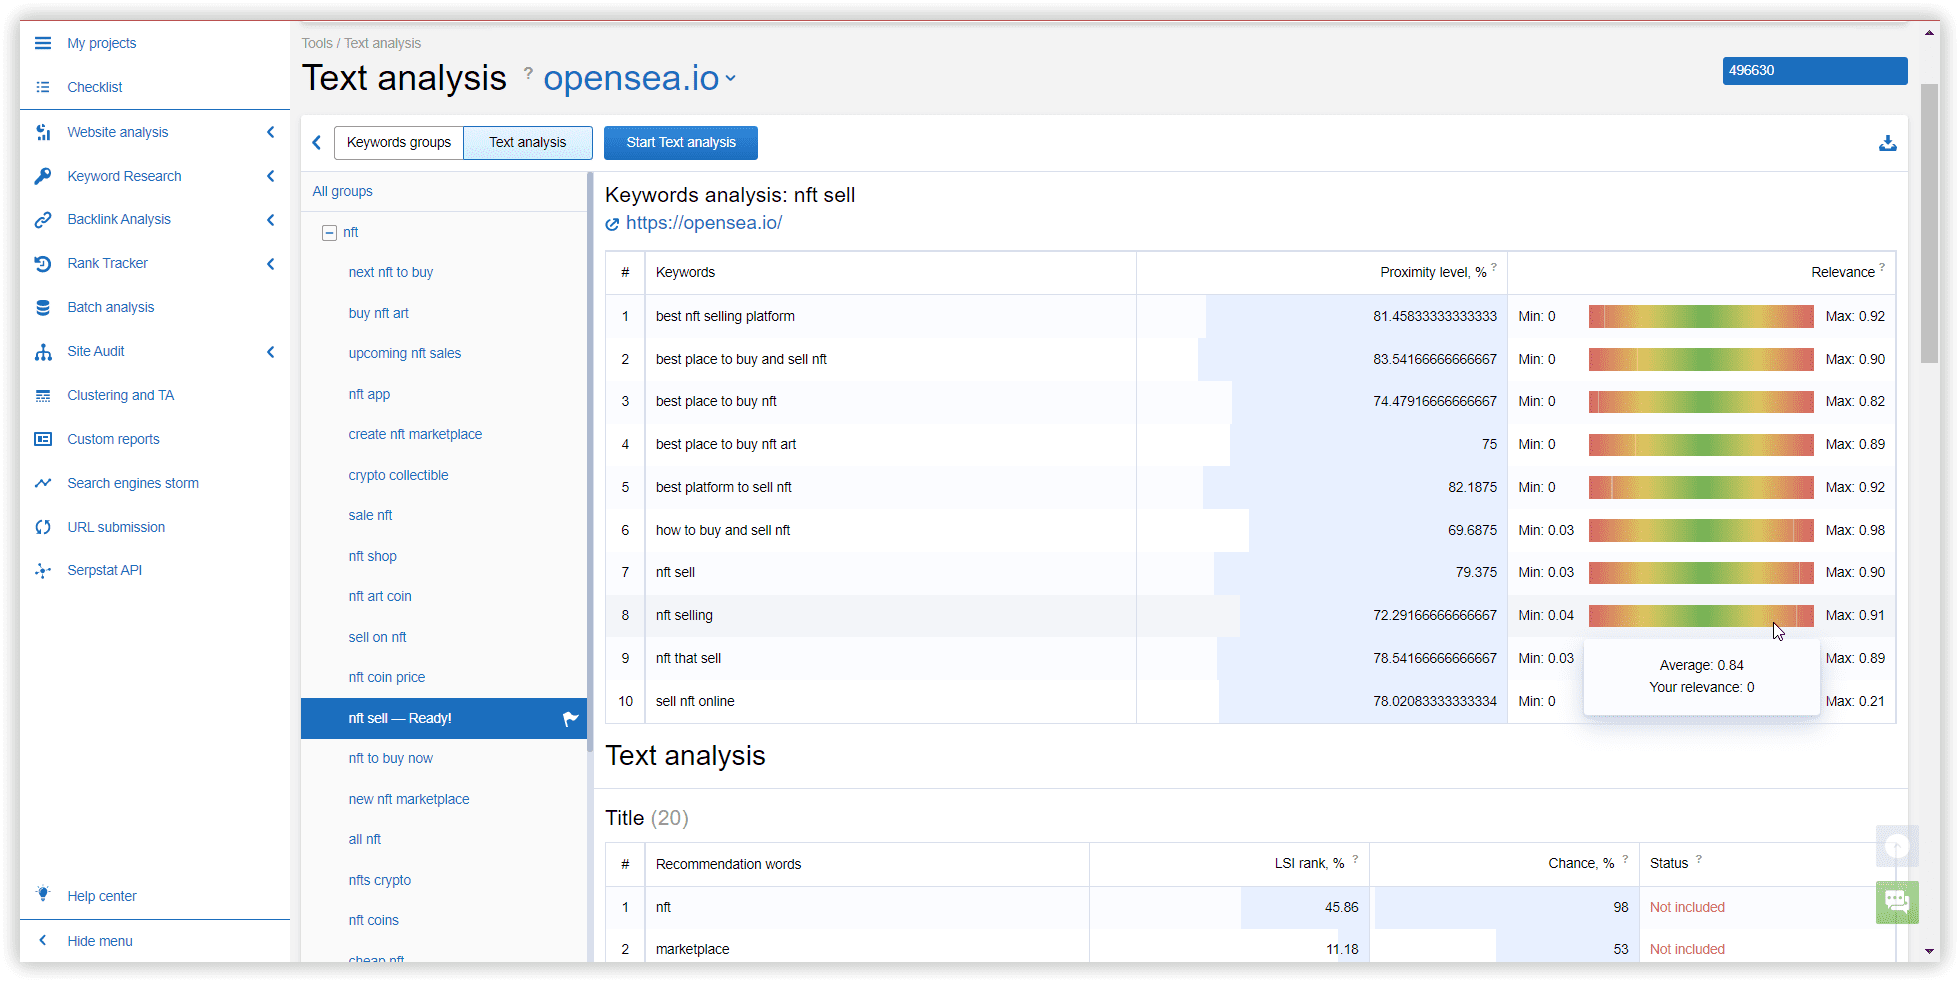This screenshot has height=982, width=1960.
Task: Click the Custom reports icon
Action: pyautogui.click(x=43, y=439)
